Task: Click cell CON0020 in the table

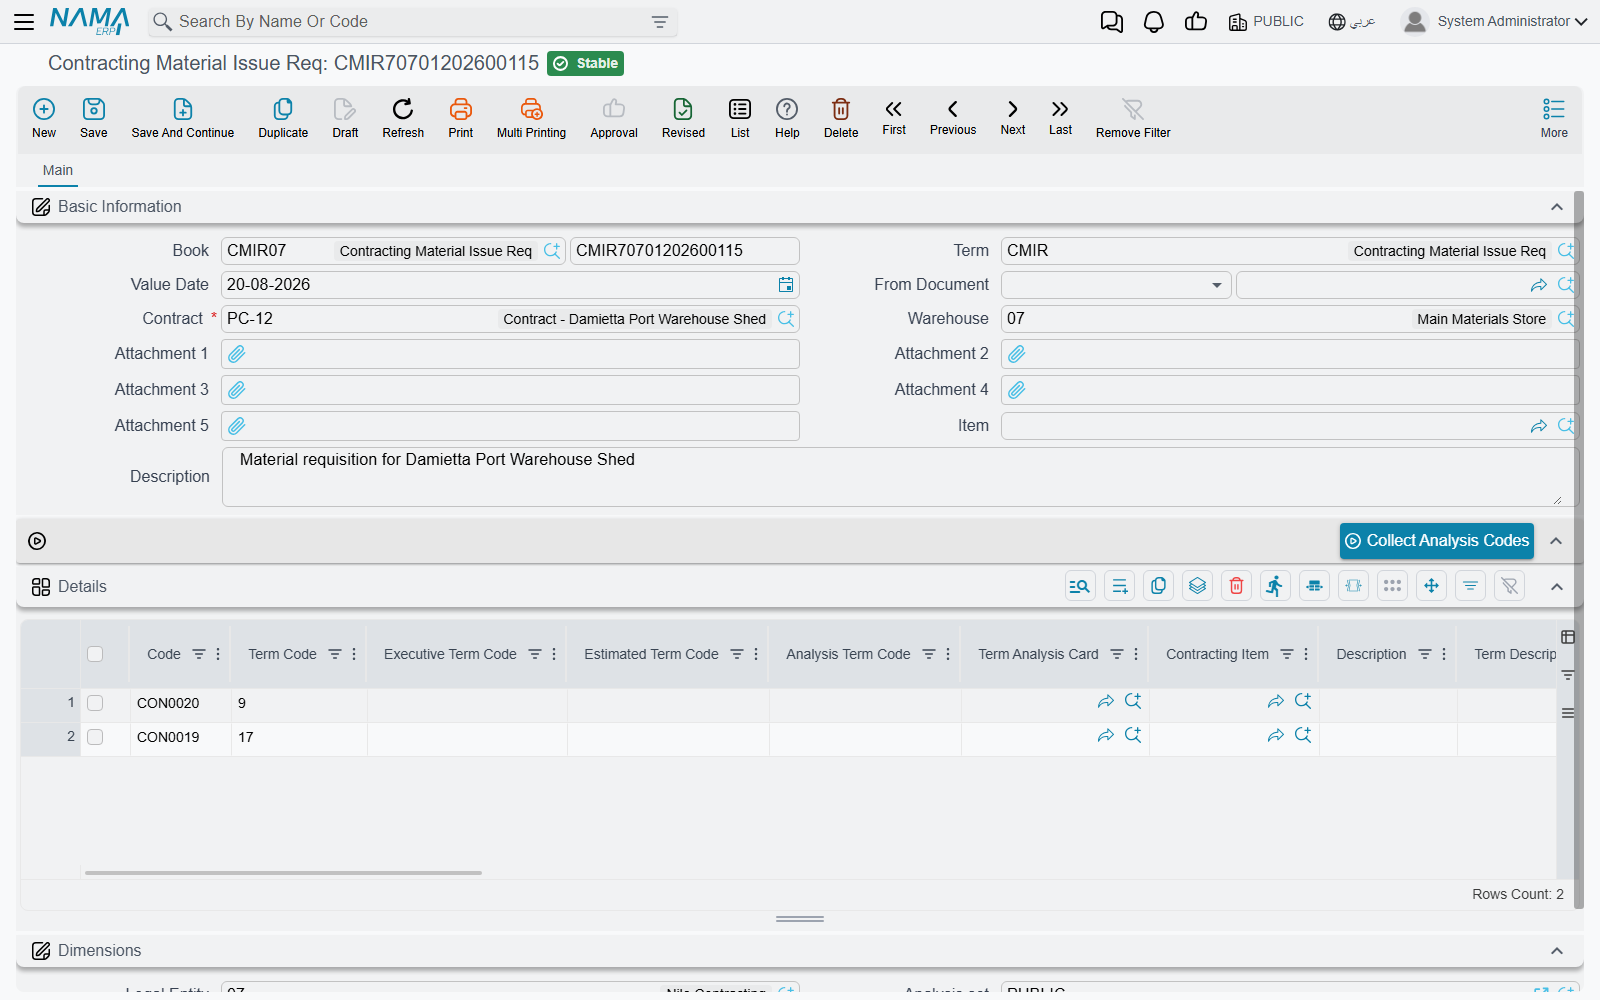Action: [x=181, y=703]
